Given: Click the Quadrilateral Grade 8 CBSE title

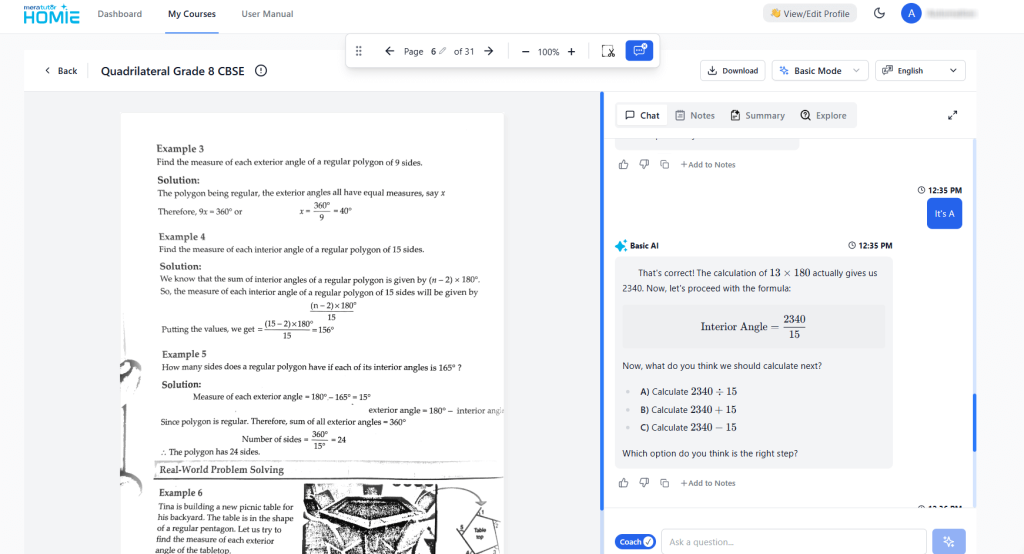Looking at the screenshot, I should (172, 71).
